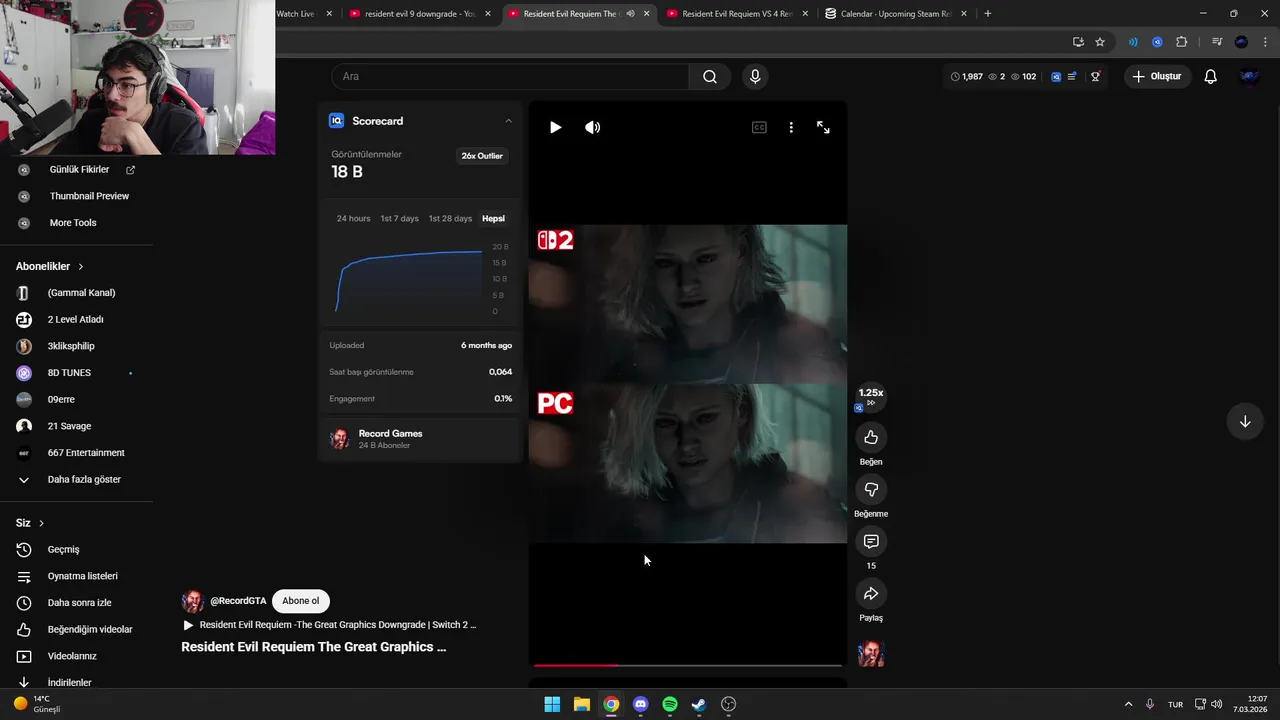Change the 1.25x playback speed
This screenshot has height=720, width=1280.
(871, 396)
